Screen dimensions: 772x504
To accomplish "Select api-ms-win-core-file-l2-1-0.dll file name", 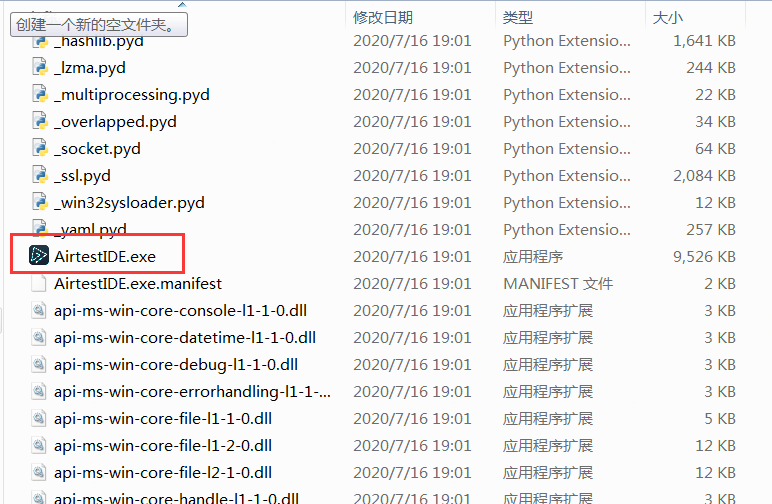I will pyautogui.click(x=163, y=473).
